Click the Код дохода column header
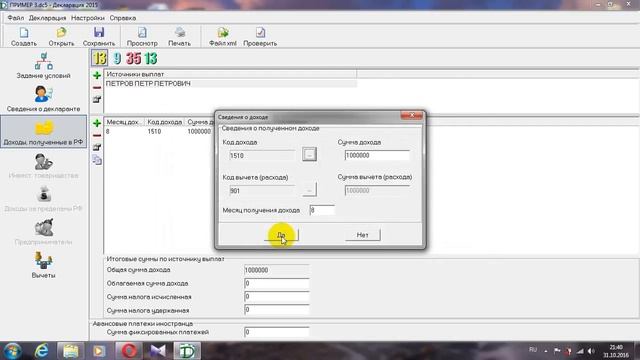The image size is (640, 360). click(164, 122)
